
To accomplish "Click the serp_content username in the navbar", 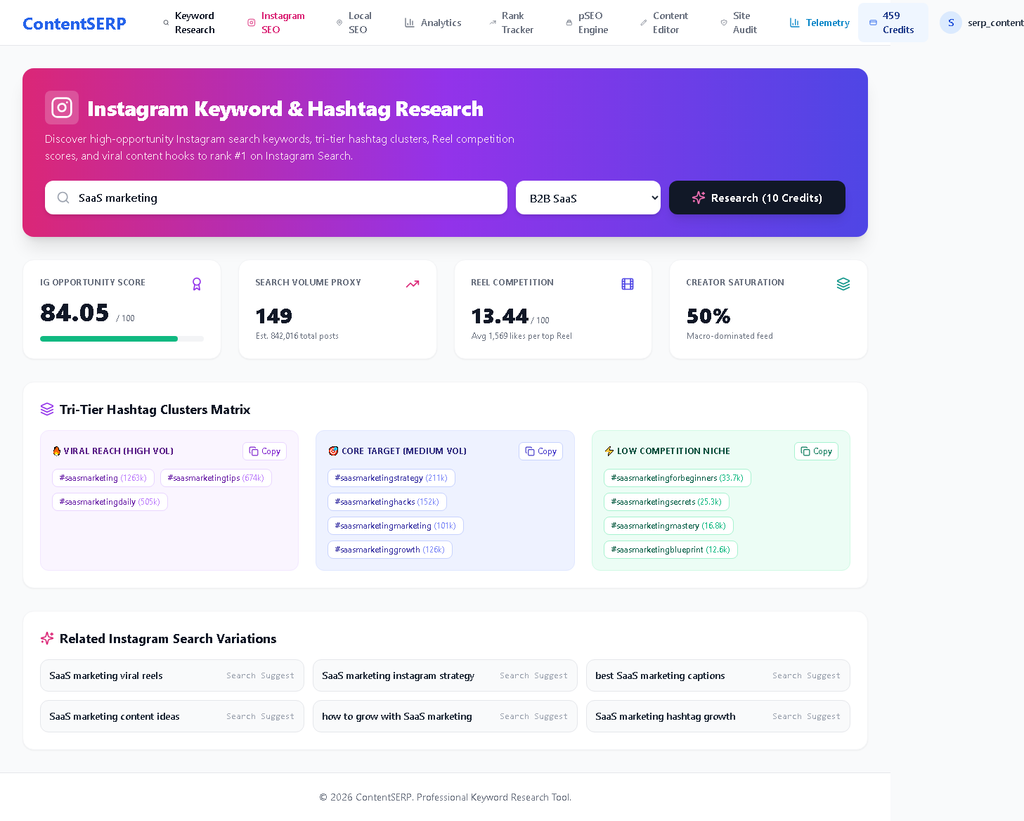I will (x=995, y=23).
